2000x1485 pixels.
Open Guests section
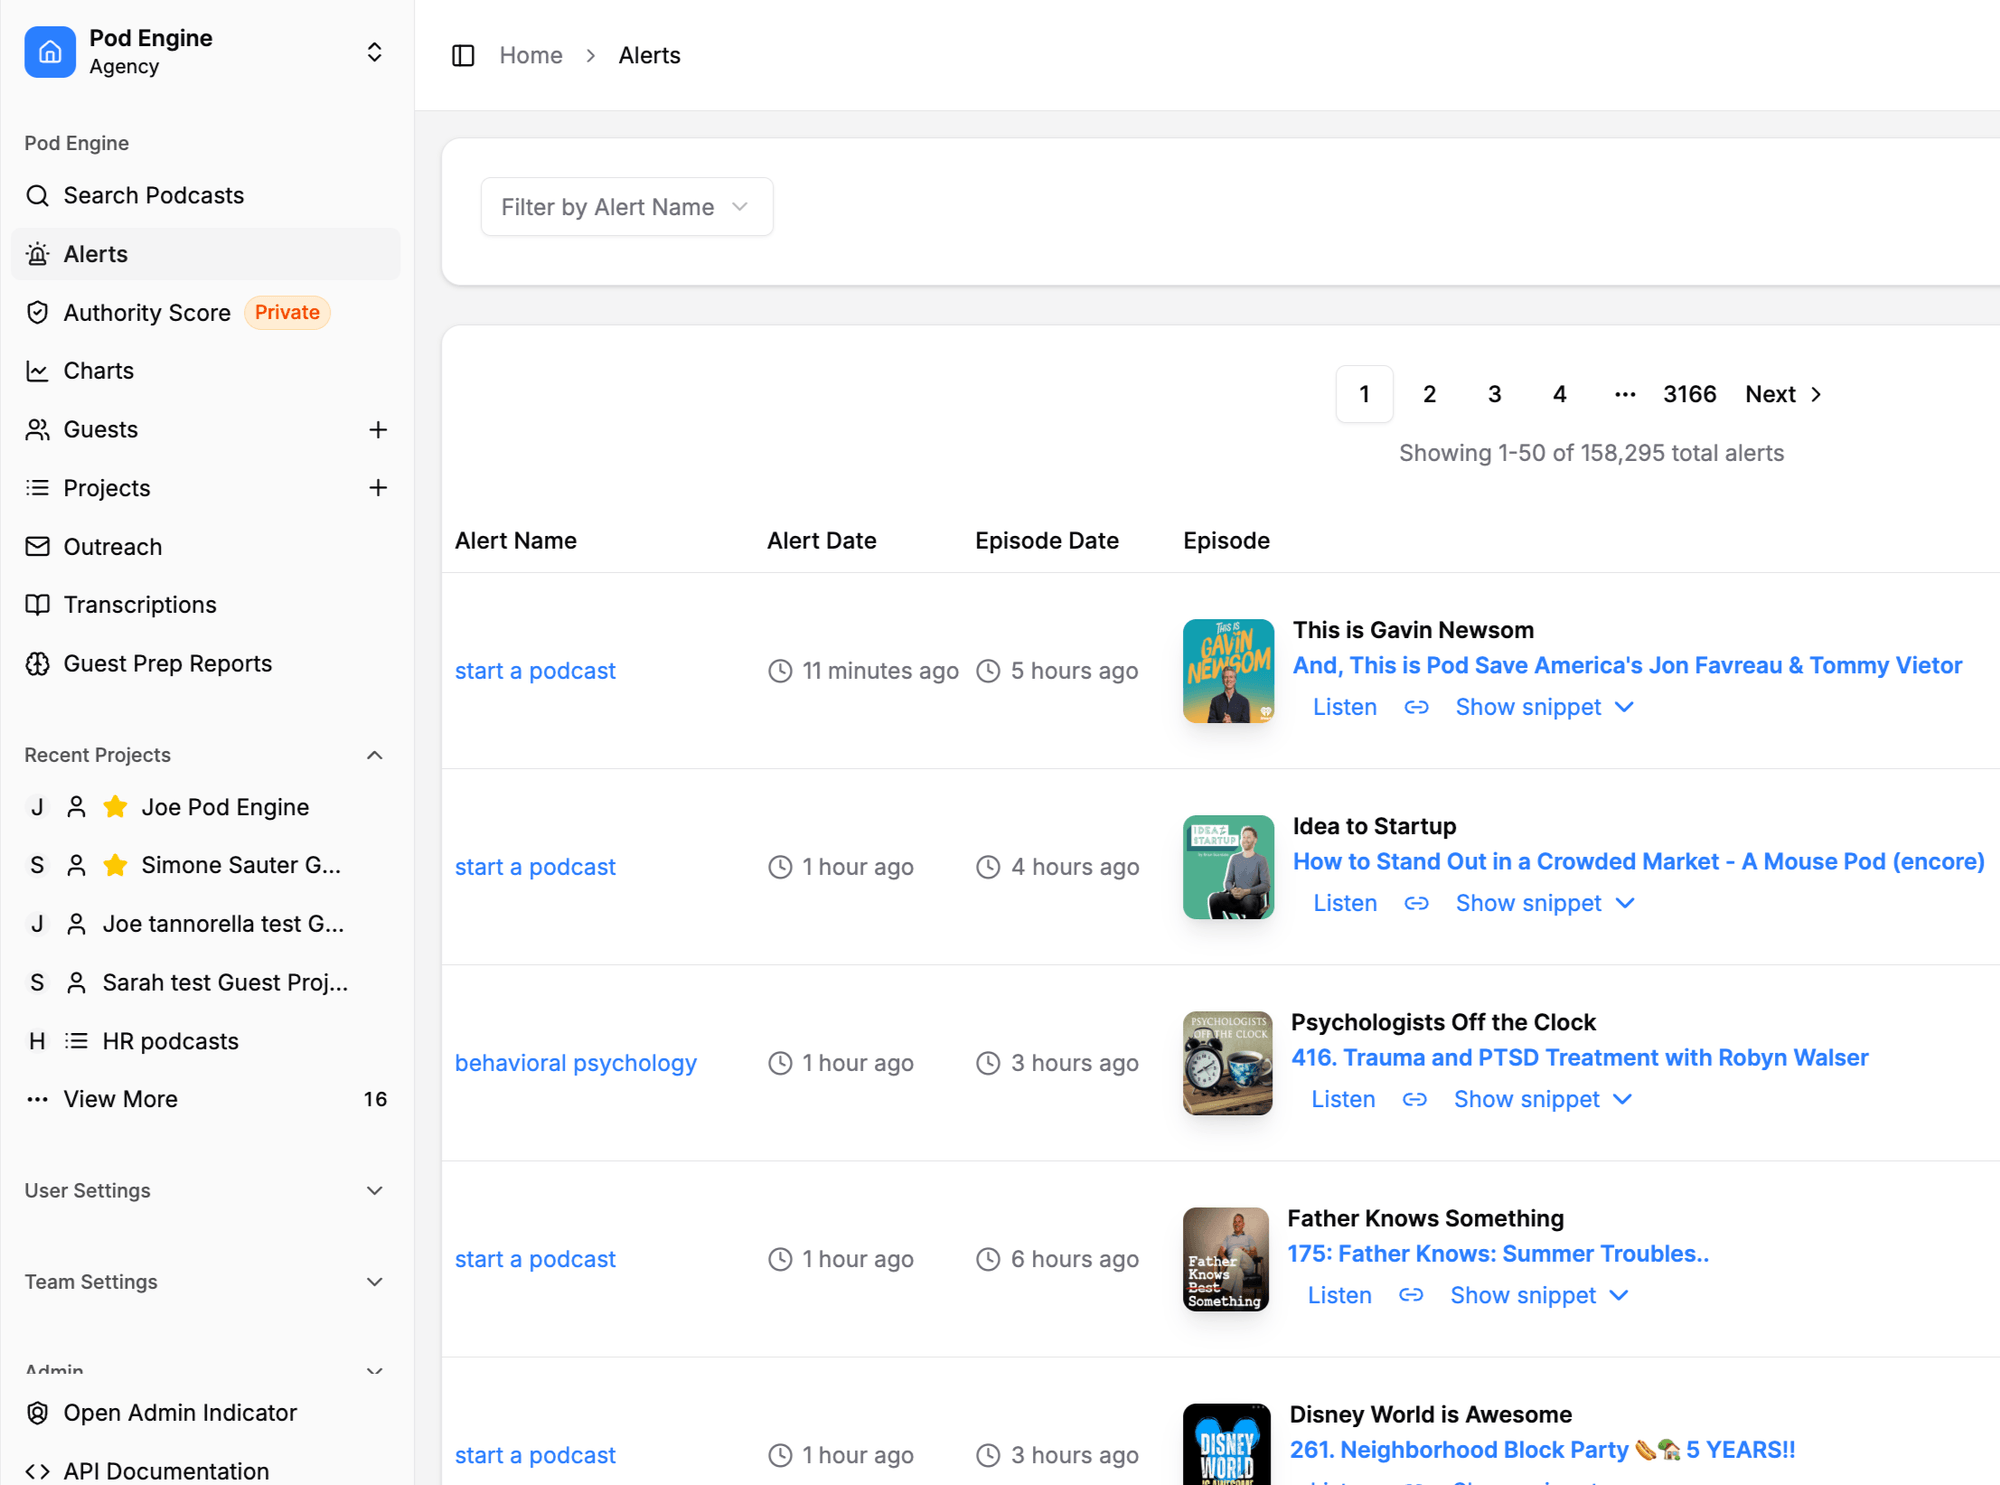pyautogui.click(x=100, y=429)
